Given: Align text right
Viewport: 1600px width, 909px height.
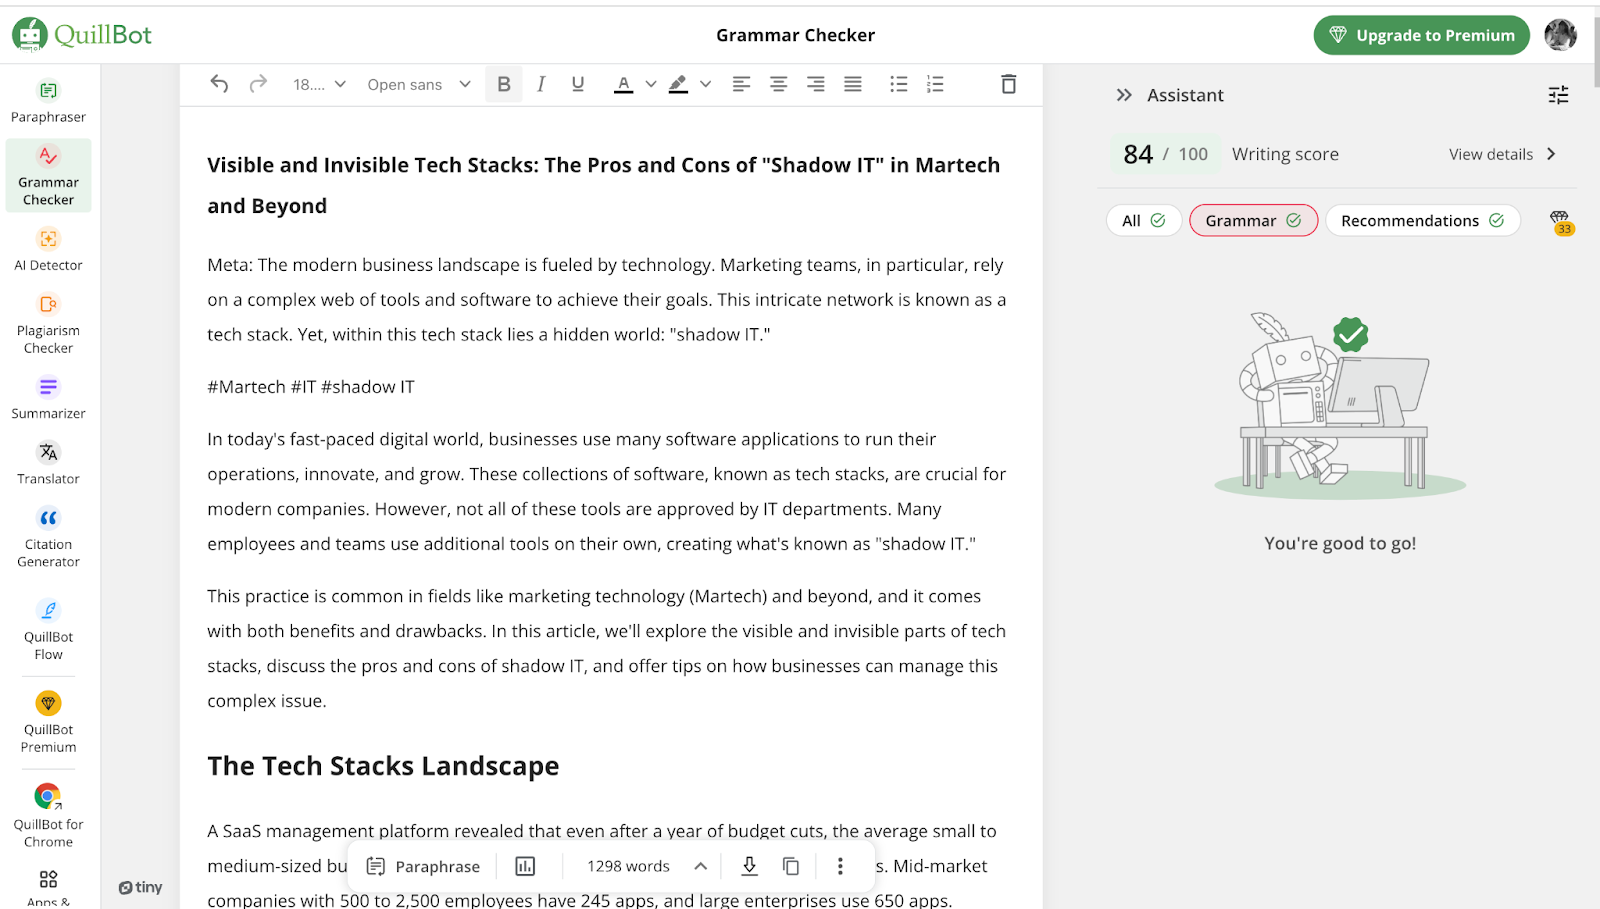Looking at the screenshot, I should pos(815,84).
